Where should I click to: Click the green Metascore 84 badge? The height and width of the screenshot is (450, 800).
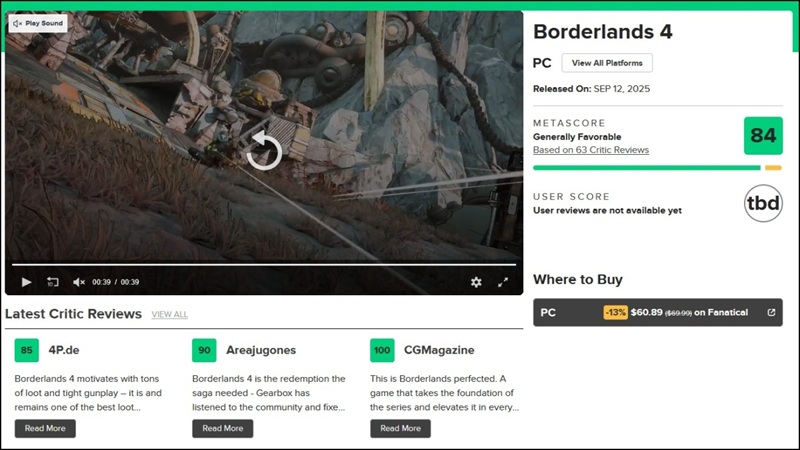click(763, 136)
